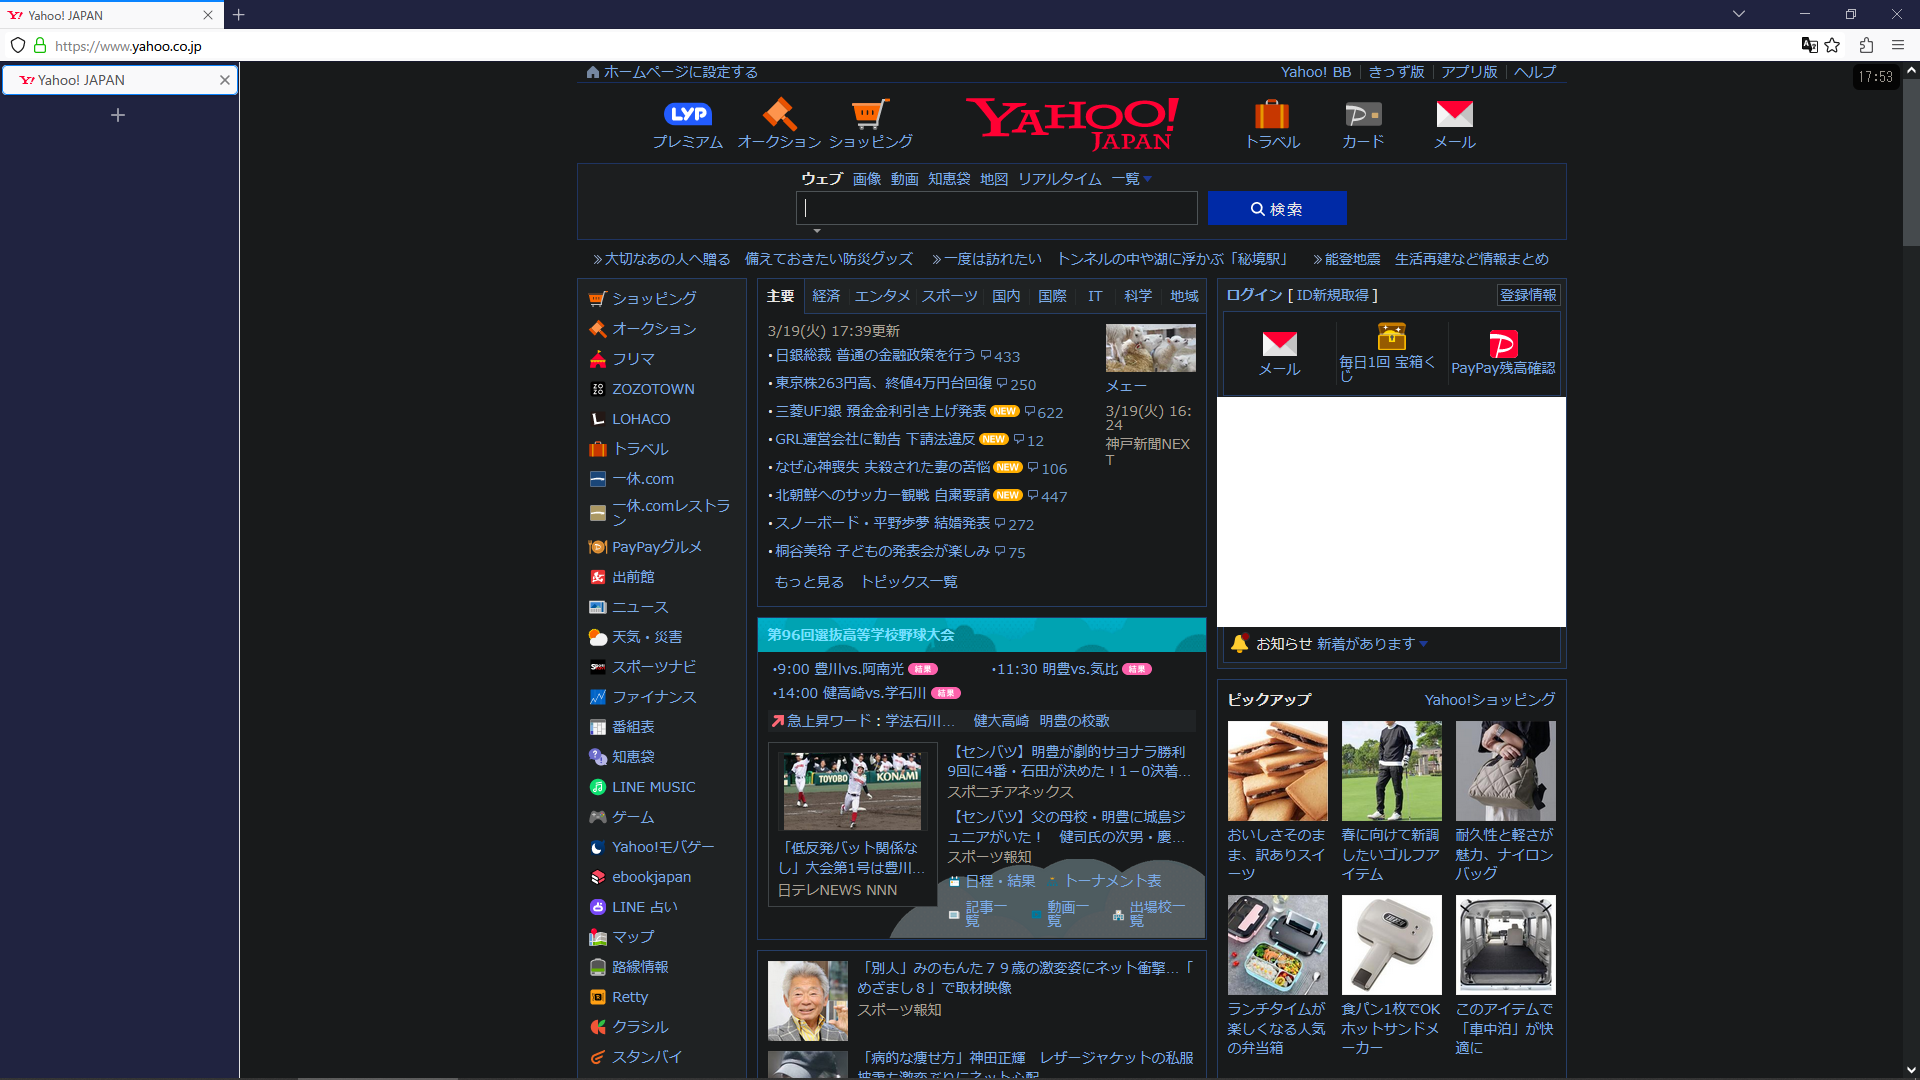Expand the 一覧 search category dropdown
The image size is (1920, 1080).
pos(1131,179)
